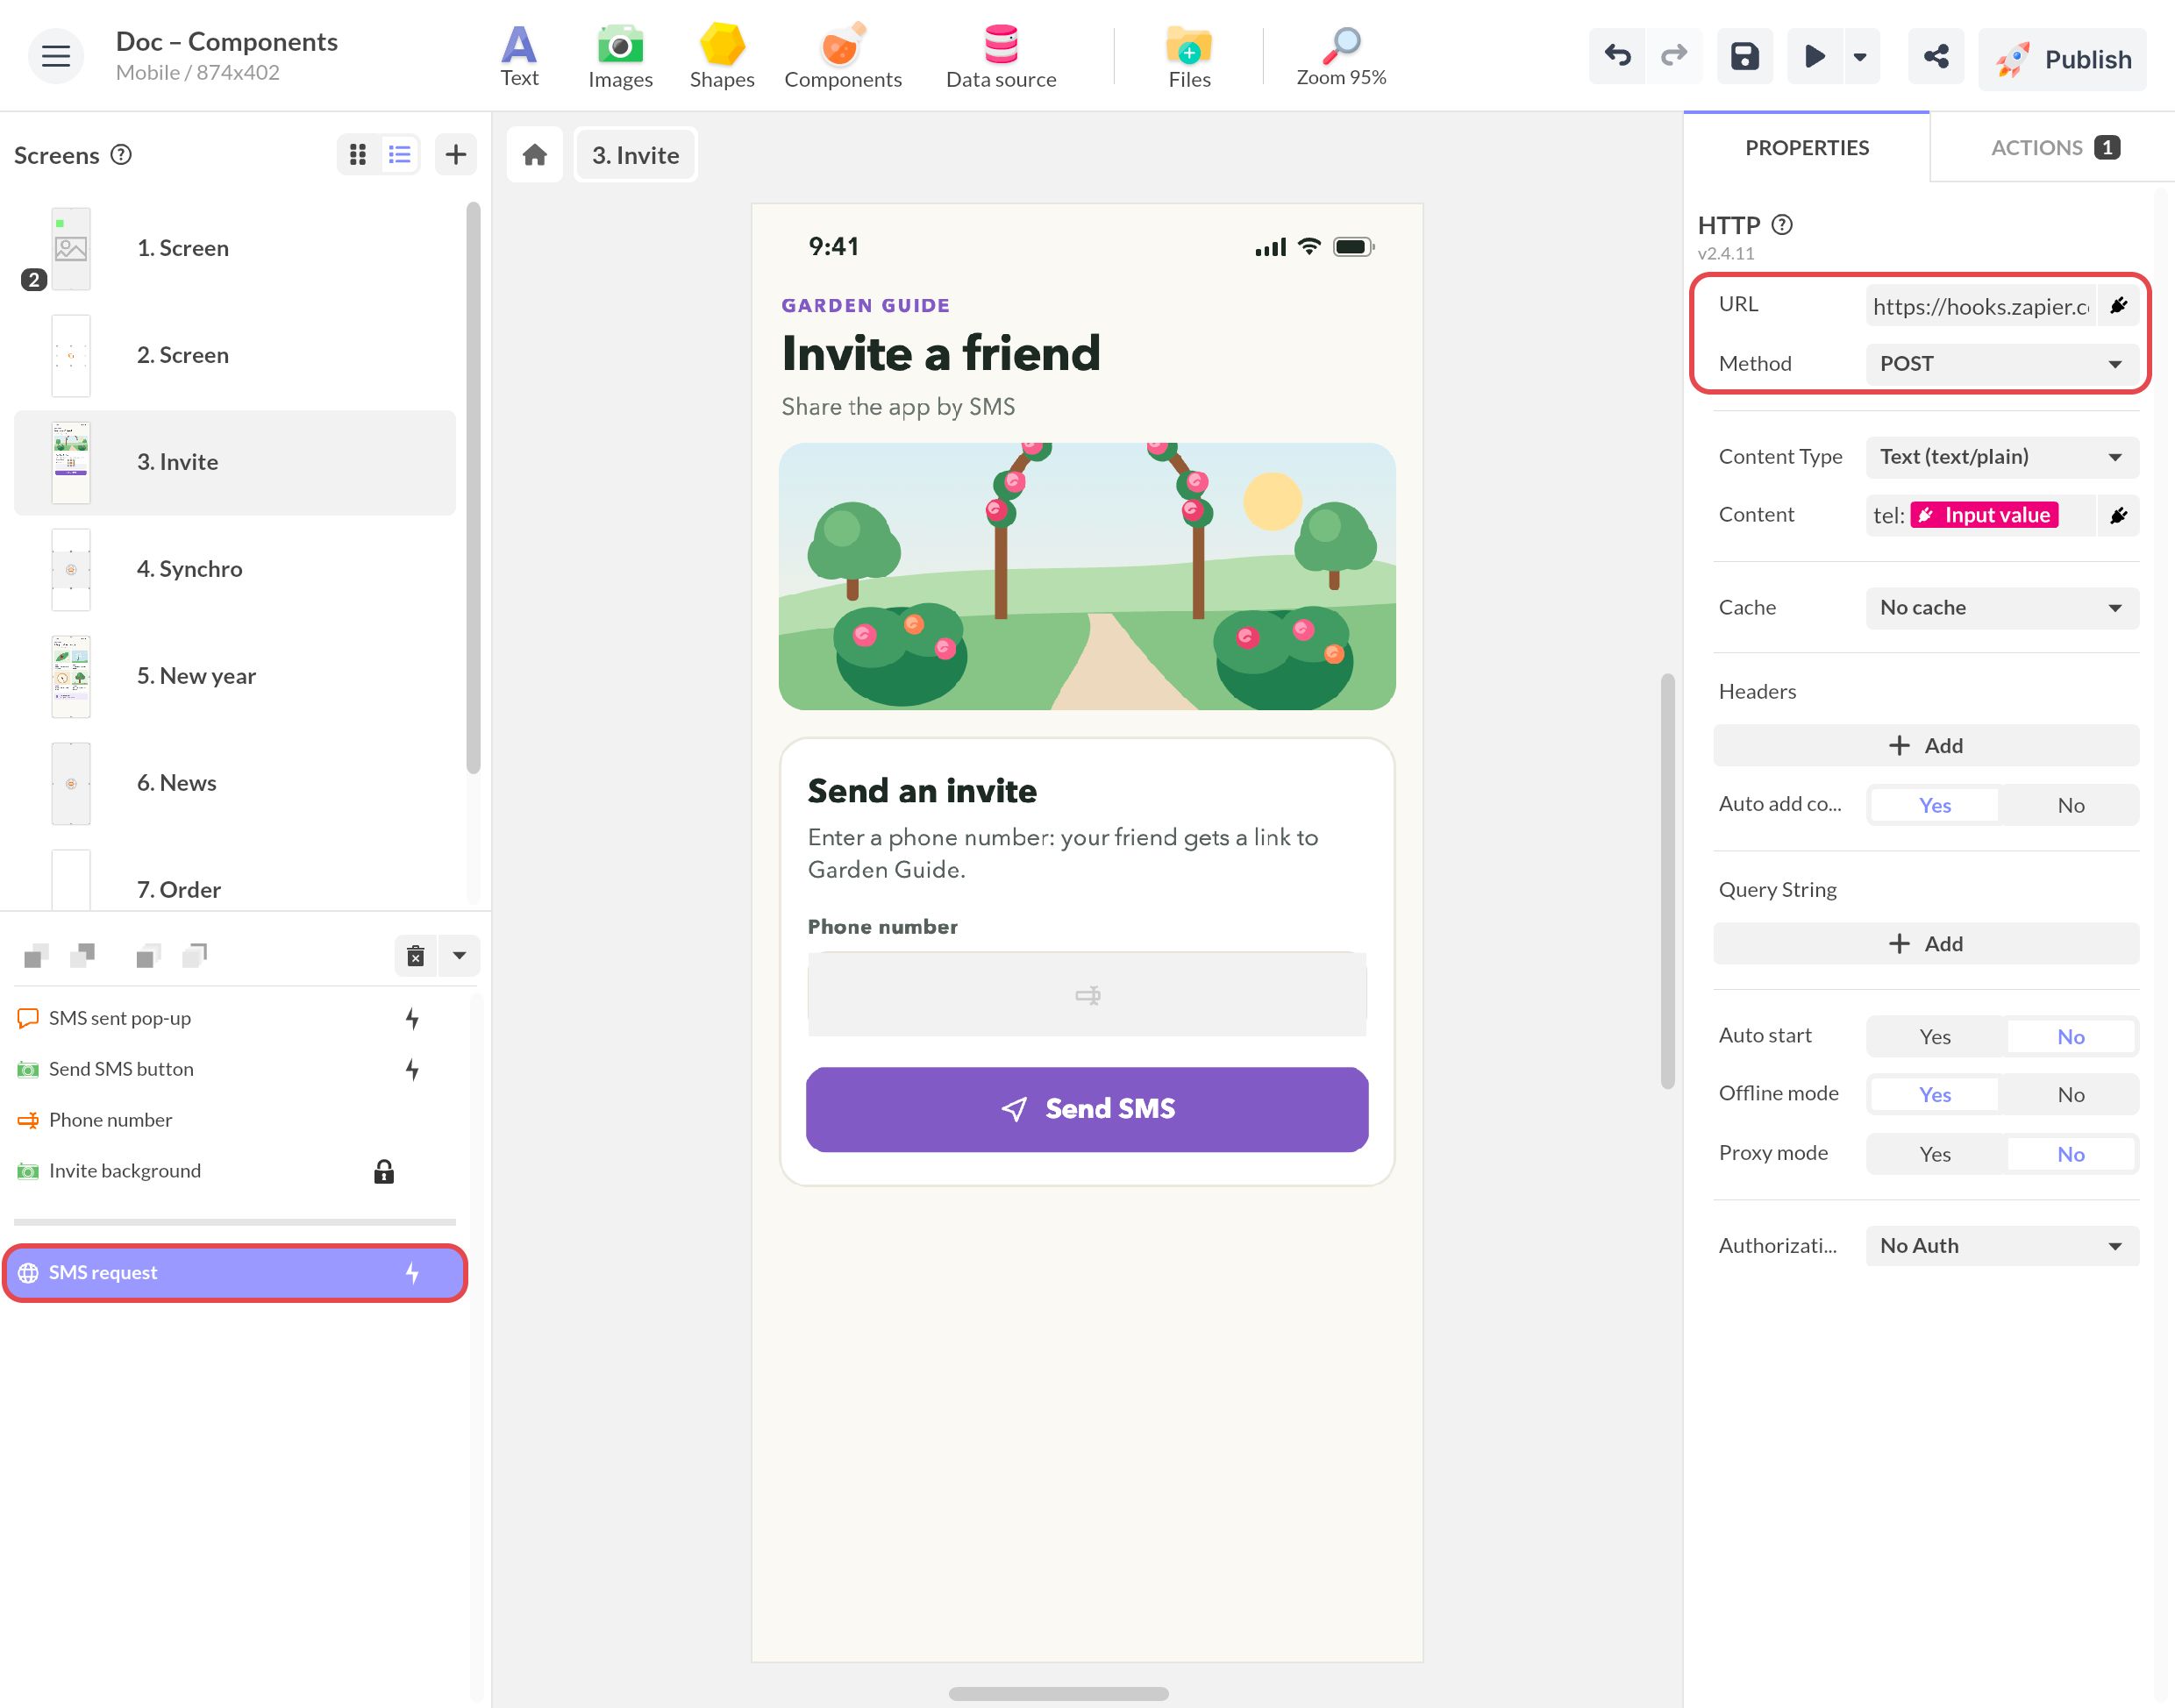The height and width of the screenshot is (1708, 2175).
Task: Open the Authorization No Auth dropdown
Action: [x=2002, y=1246]
